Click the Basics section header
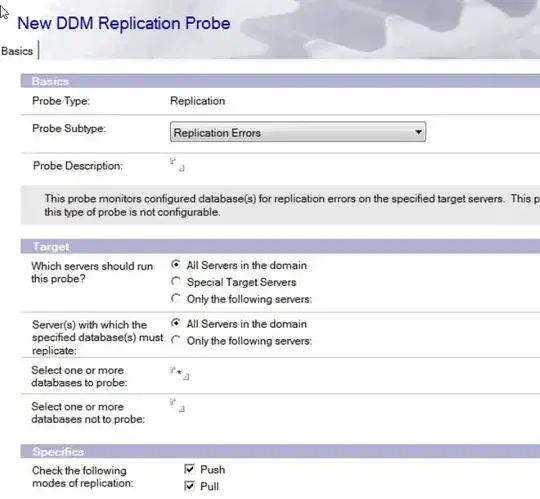 pos(280,81)
